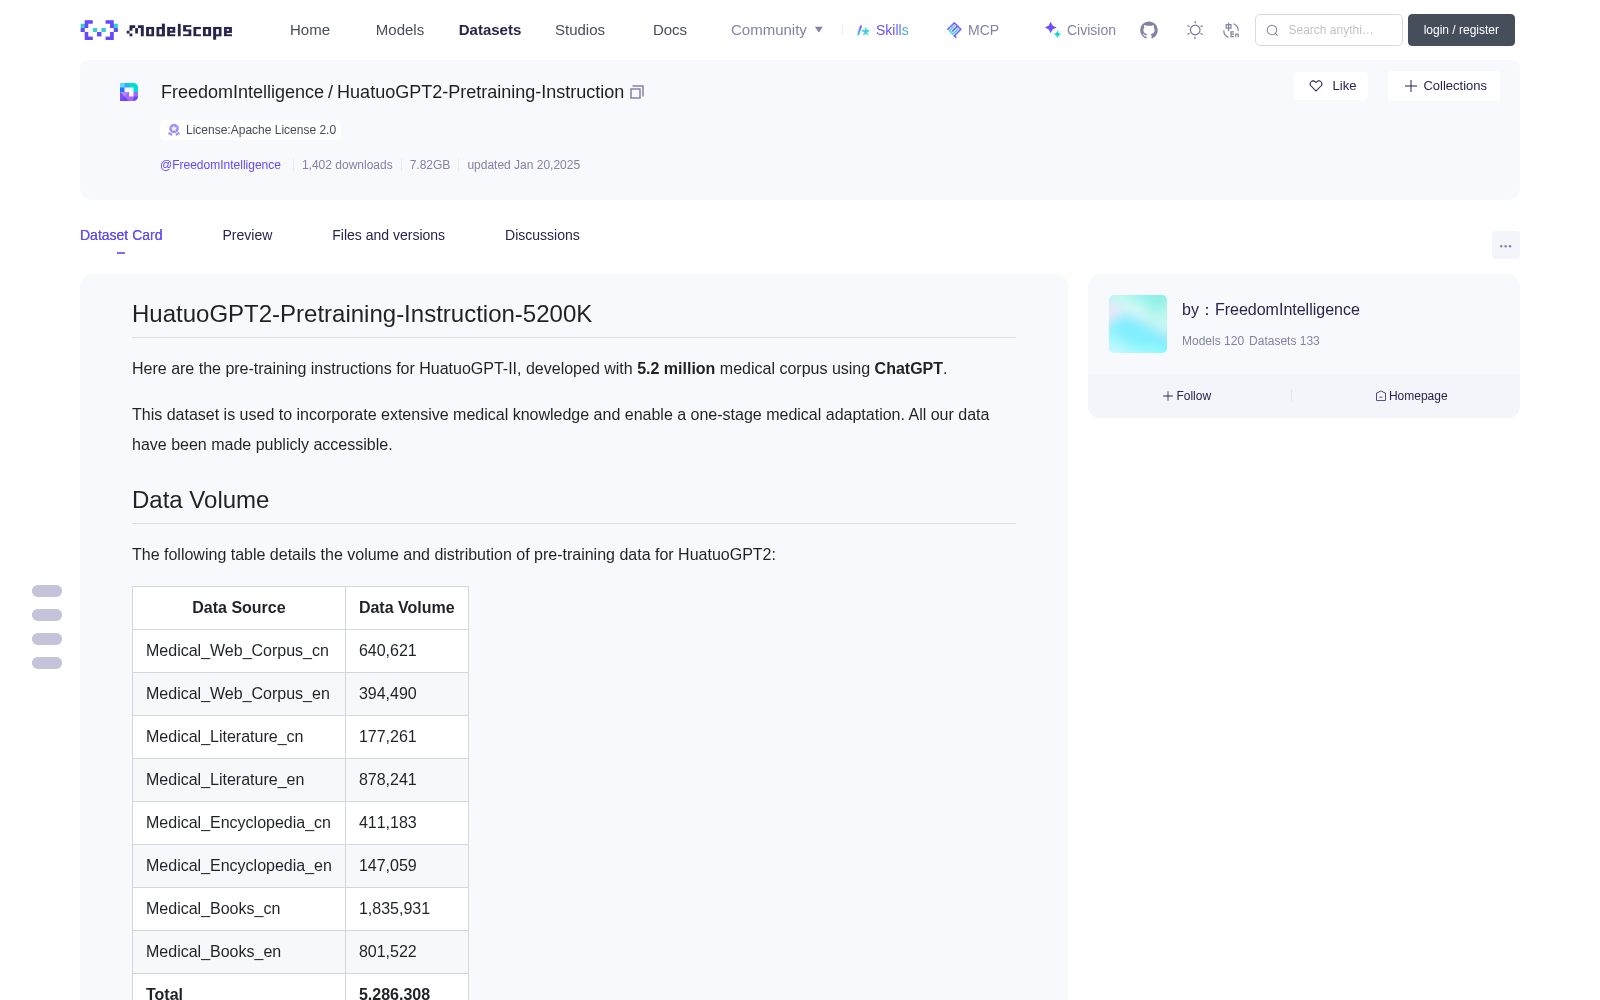Open the @FreedomIntelligence profile link
1600x1000 pixels.
(220, 165)
